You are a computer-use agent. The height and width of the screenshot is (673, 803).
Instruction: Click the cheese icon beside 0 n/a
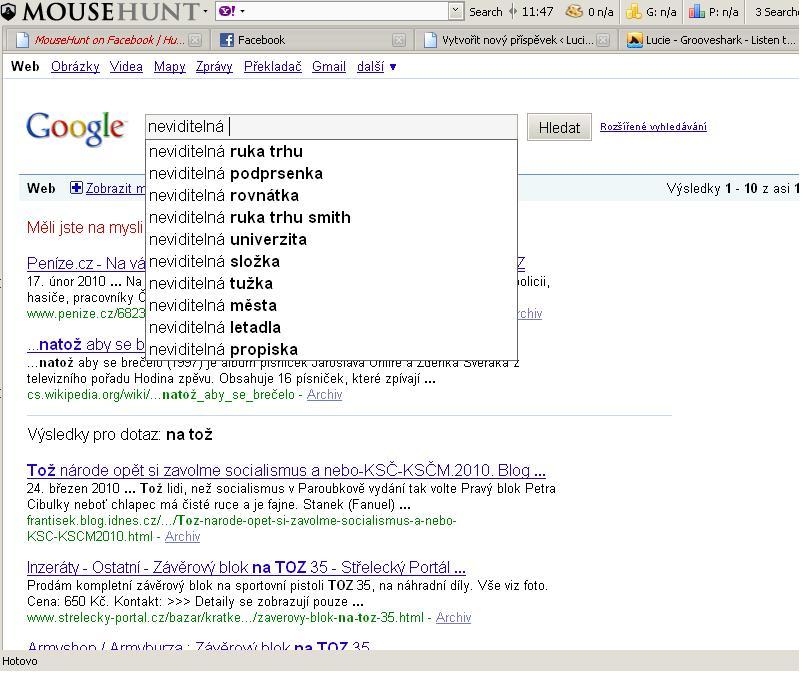point(574,11)
